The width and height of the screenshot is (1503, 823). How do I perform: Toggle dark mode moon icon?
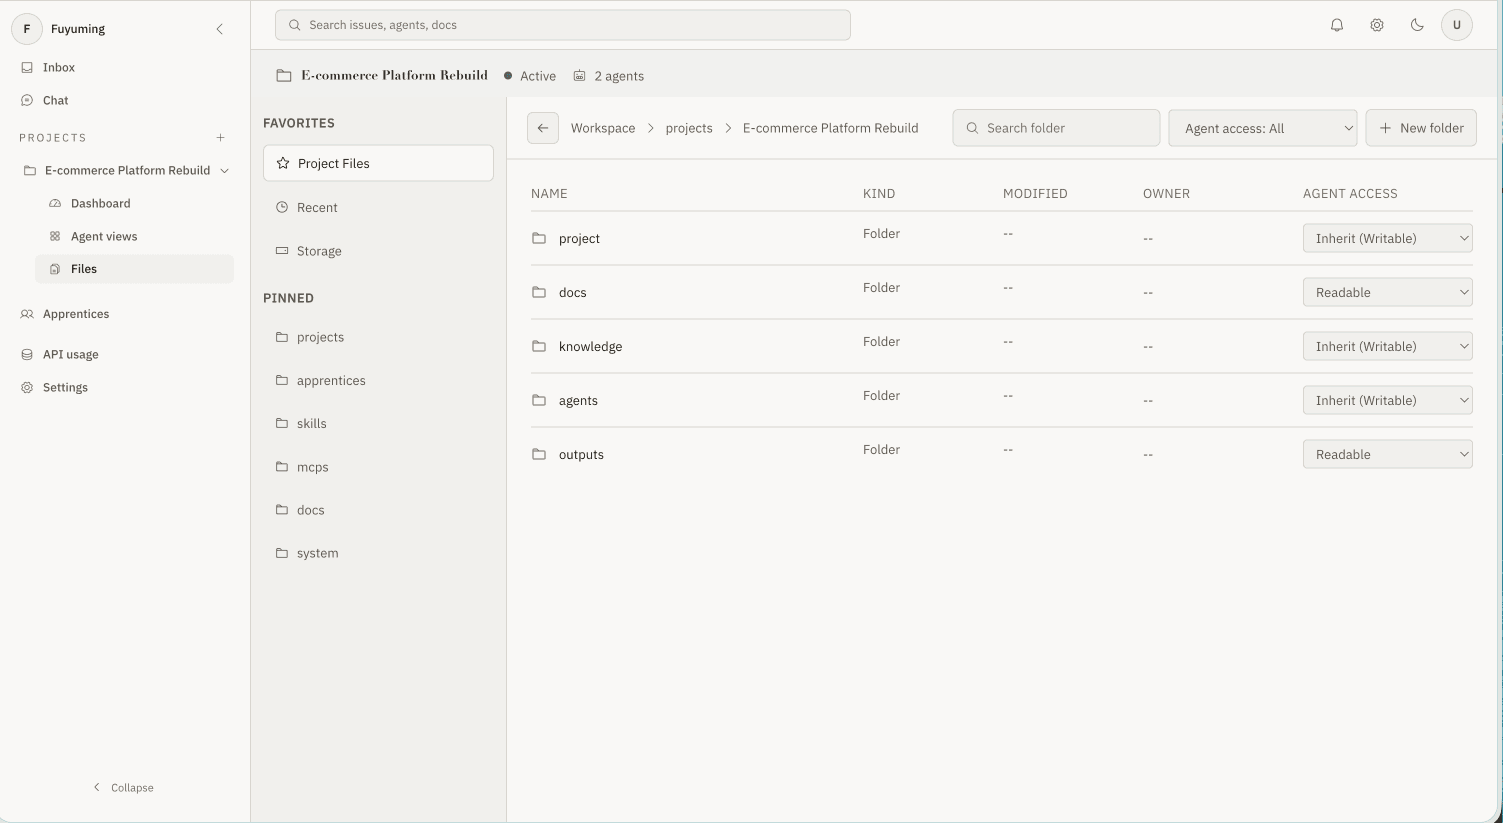coord(1417,25)
